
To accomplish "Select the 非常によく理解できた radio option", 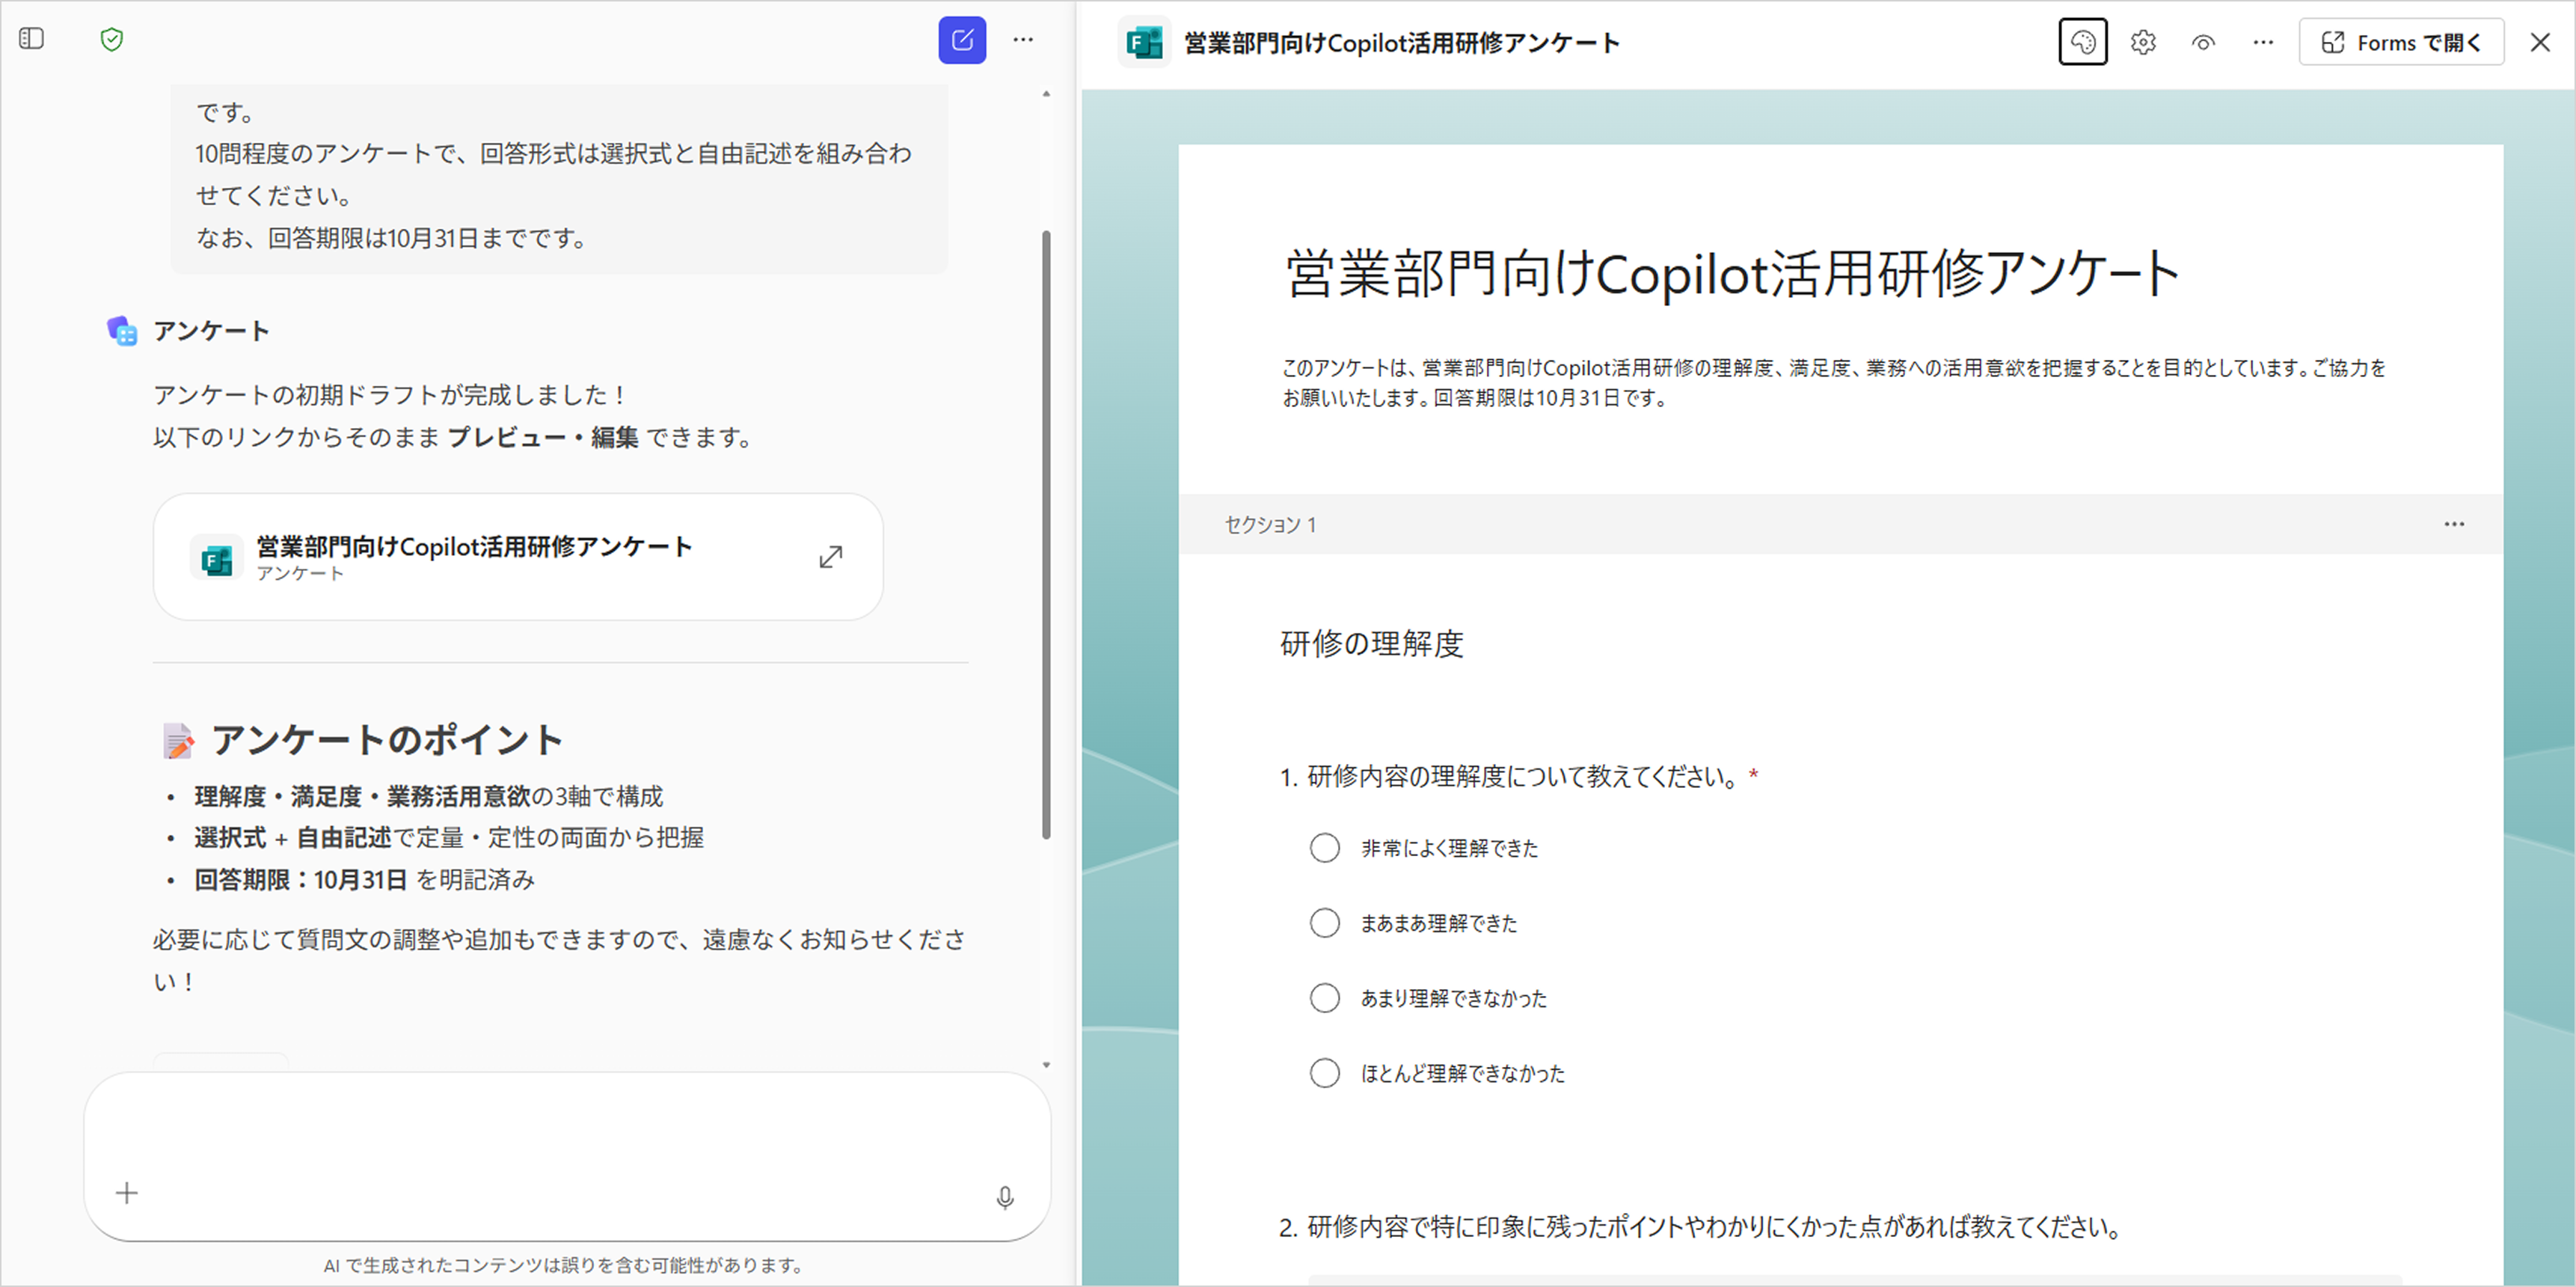I will (x=1324, y=848).
